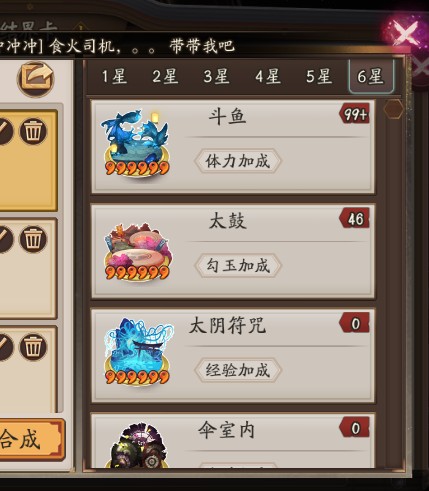Select the 斗鱼 card artwork

(x=137, y=143)
